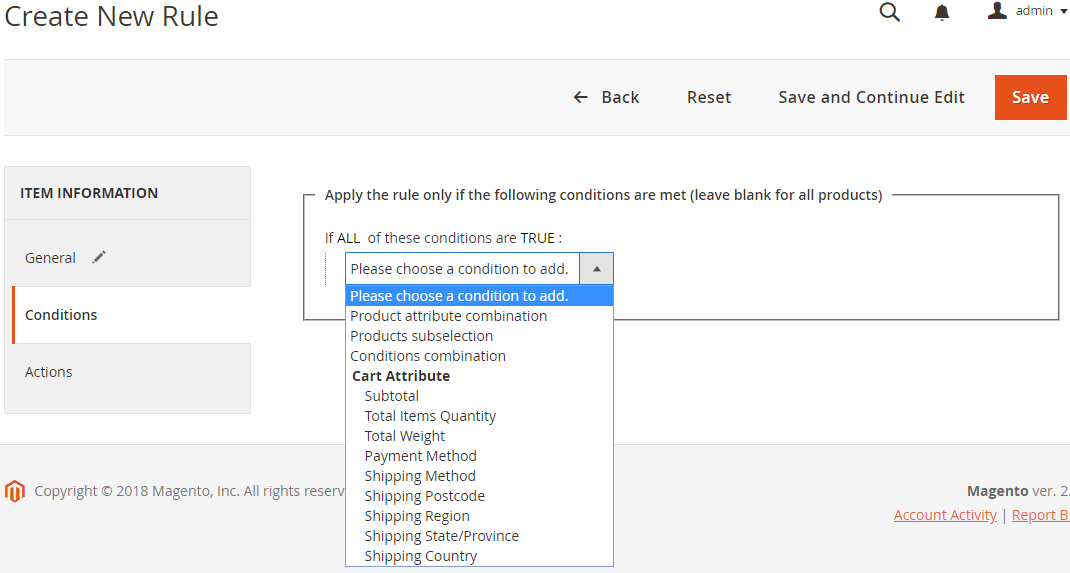Choose Shipping Country option
1070x573 pixels.
tap(421, 556)
